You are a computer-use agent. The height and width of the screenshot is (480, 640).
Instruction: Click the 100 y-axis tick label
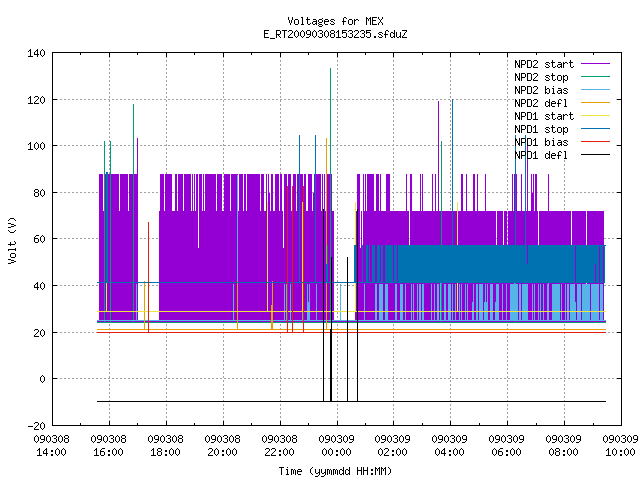[36, 146]
